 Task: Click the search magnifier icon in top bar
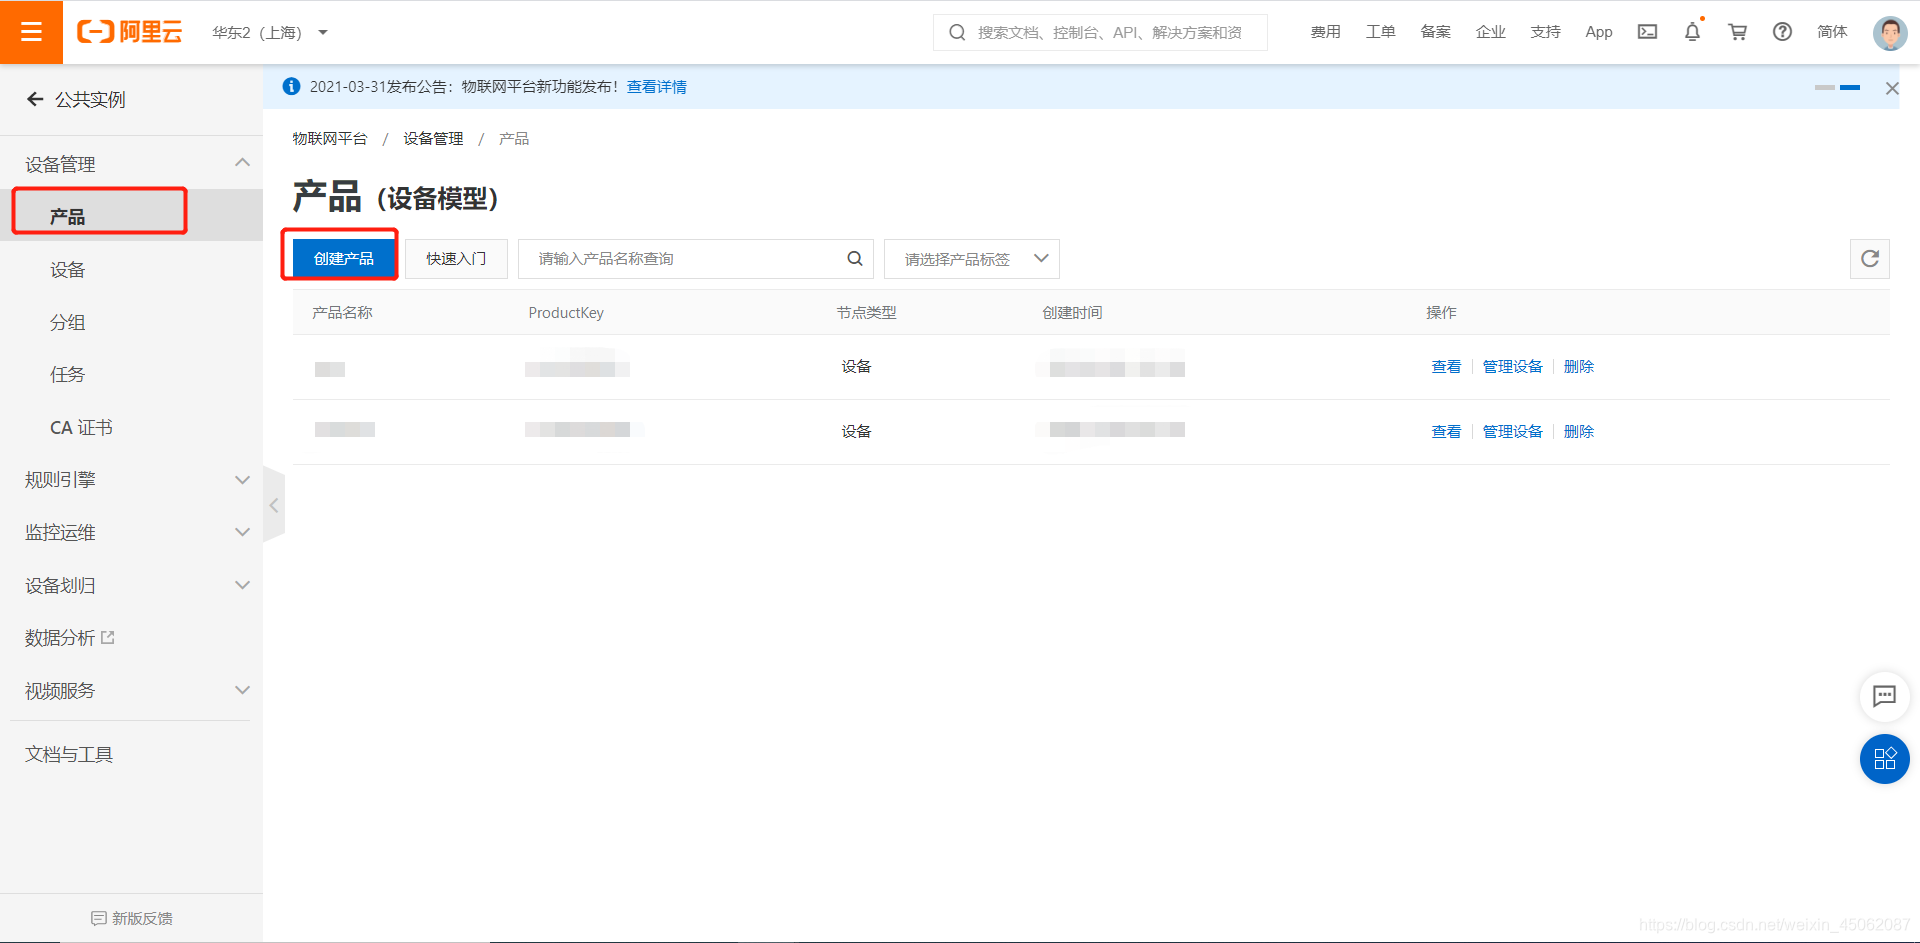point(957,33)
